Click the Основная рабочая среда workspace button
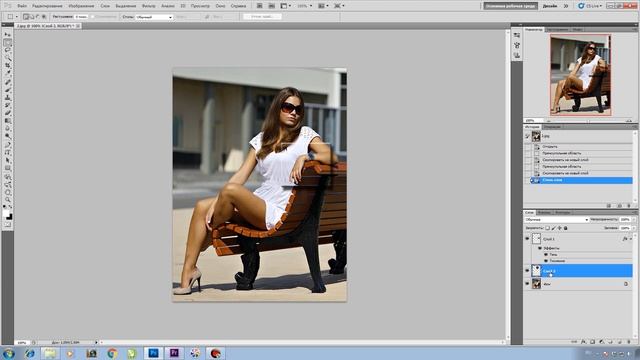 click(x=510, y=6)
